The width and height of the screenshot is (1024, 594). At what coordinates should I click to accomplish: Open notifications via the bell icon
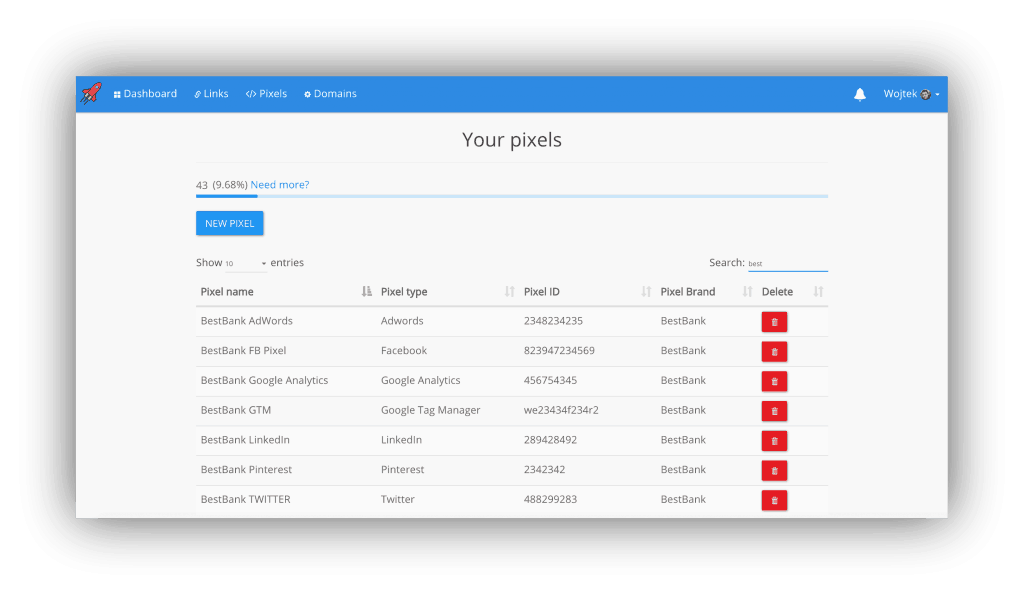[860, 93]
